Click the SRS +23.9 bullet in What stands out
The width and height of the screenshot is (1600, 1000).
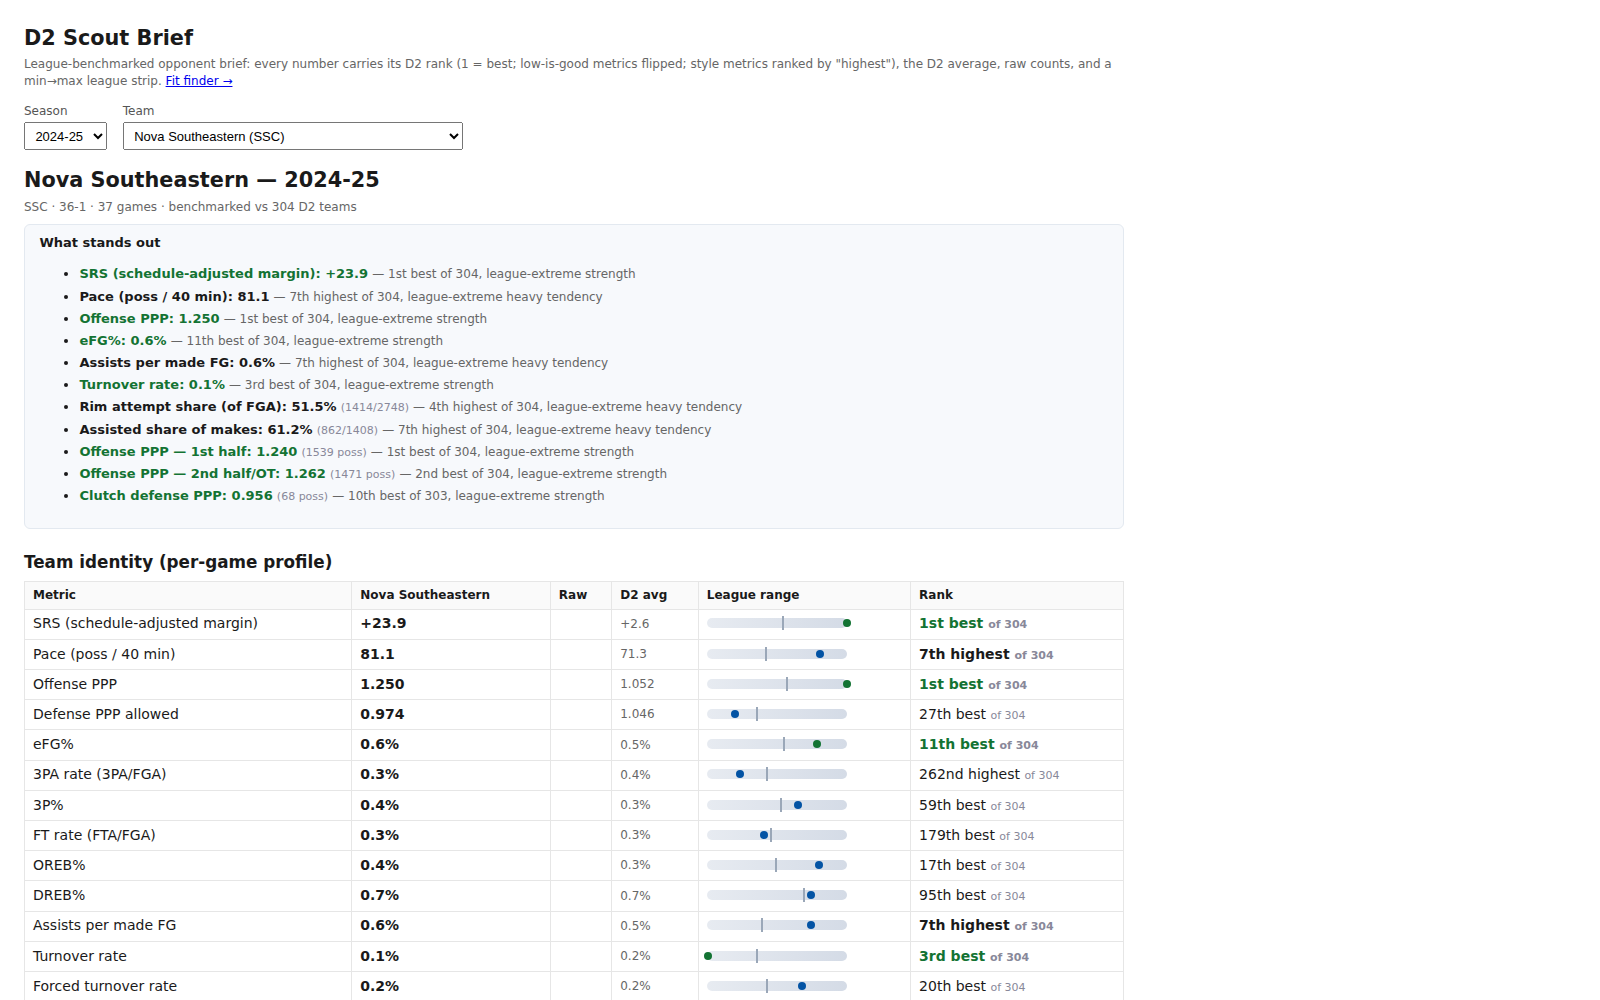point(358,274)
